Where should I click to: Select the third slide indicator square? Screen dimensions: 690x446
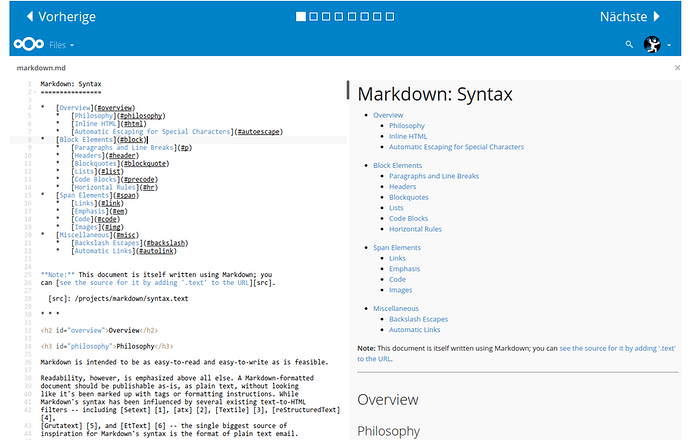(x=326, y=17)
